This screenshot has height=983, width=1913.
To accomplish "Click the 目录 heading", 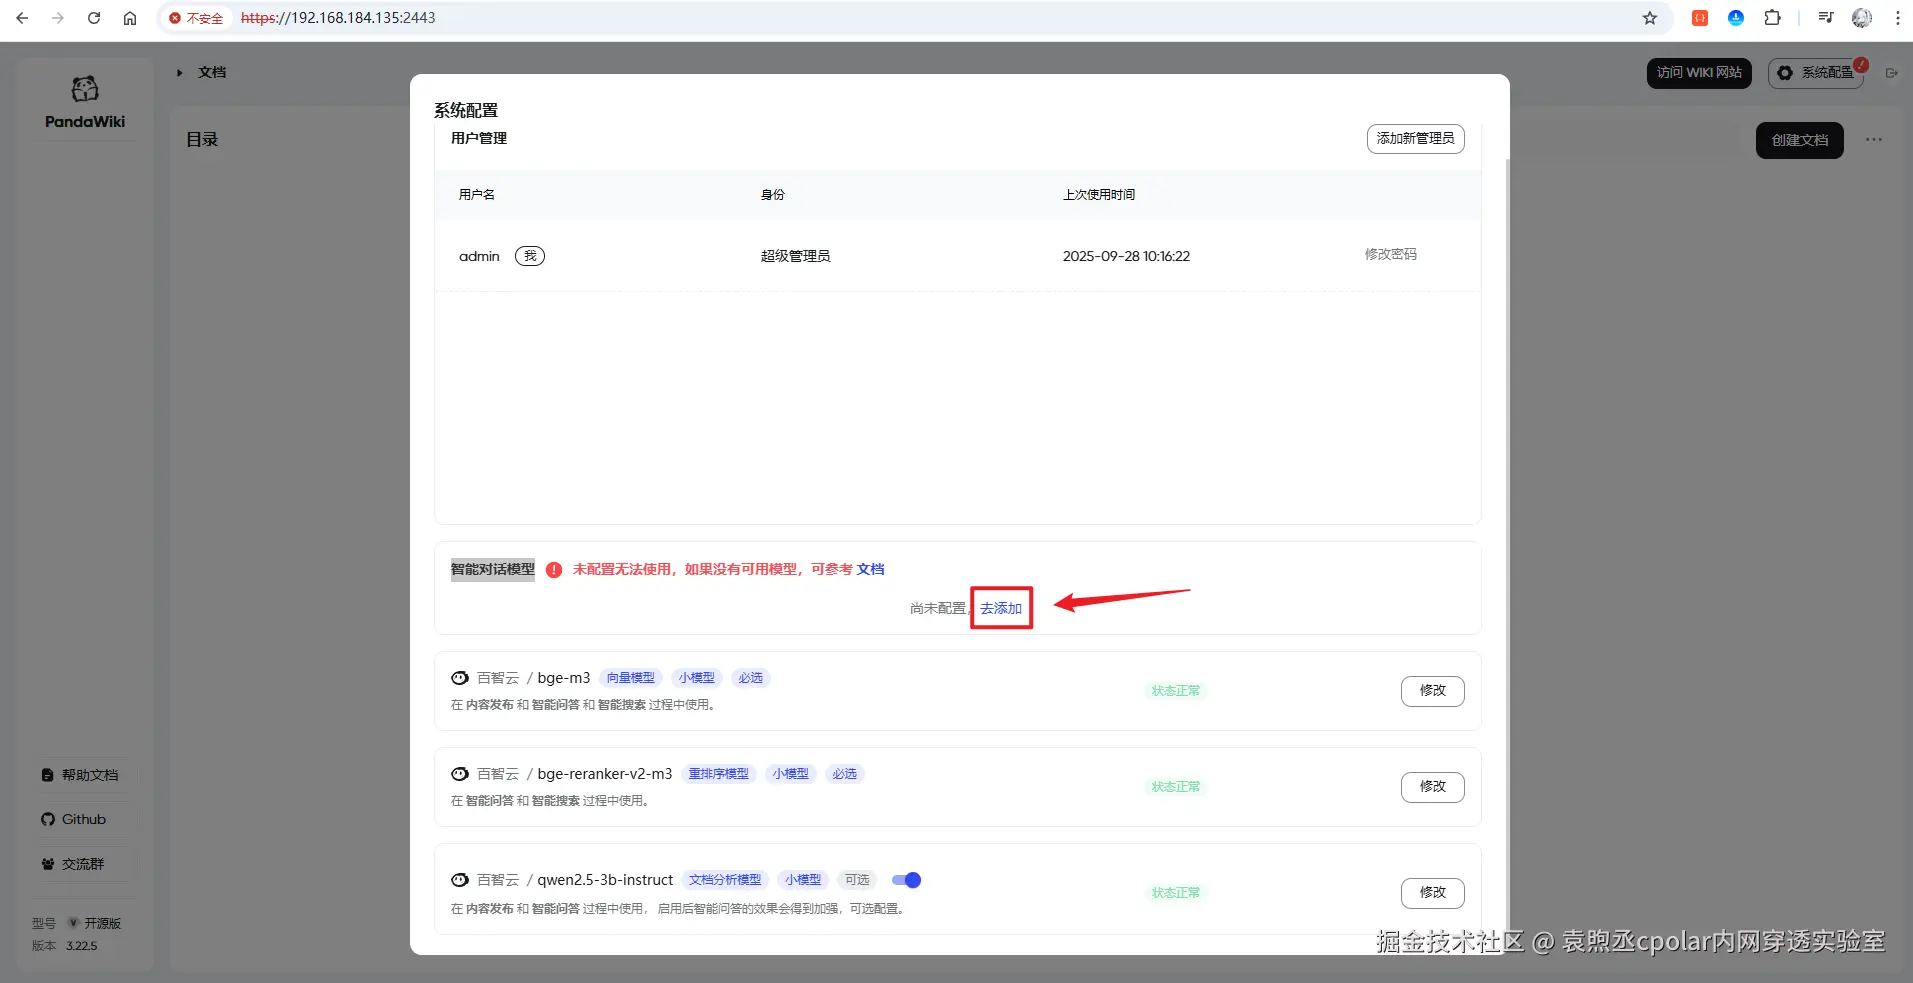I will [202, 139].
